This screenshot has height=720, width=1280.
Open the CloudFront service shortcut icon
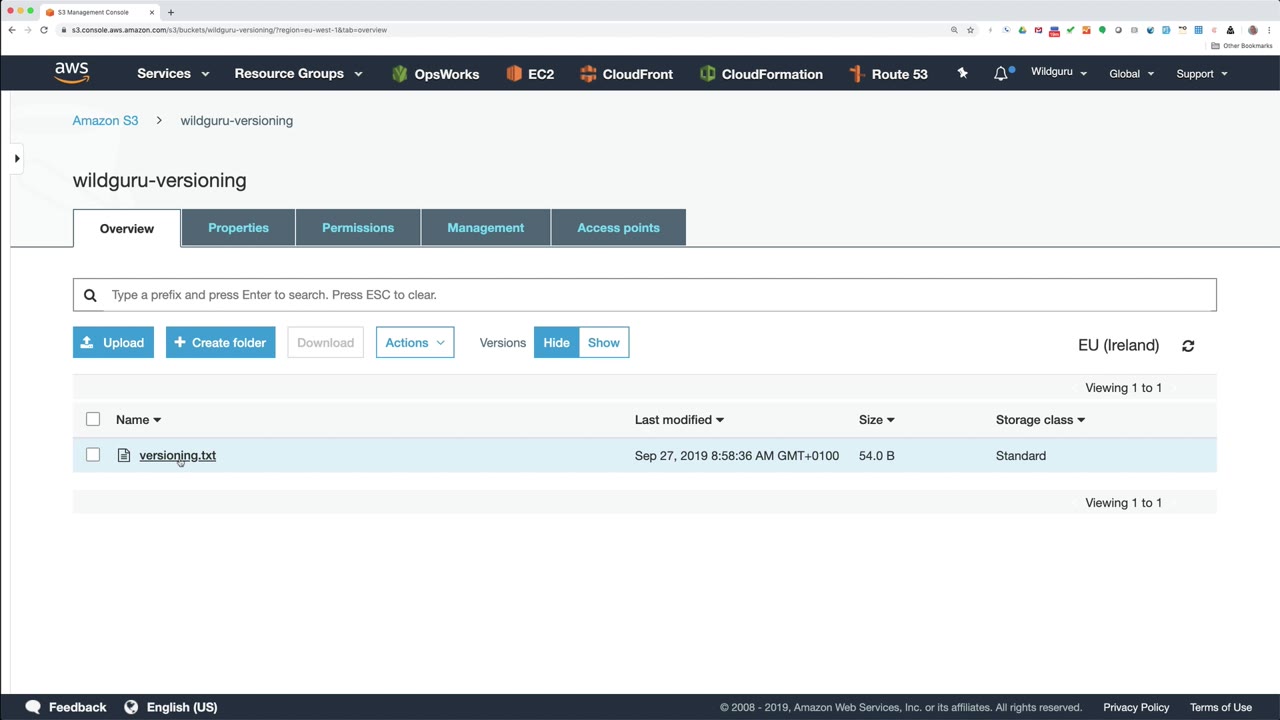coord(588,74)
